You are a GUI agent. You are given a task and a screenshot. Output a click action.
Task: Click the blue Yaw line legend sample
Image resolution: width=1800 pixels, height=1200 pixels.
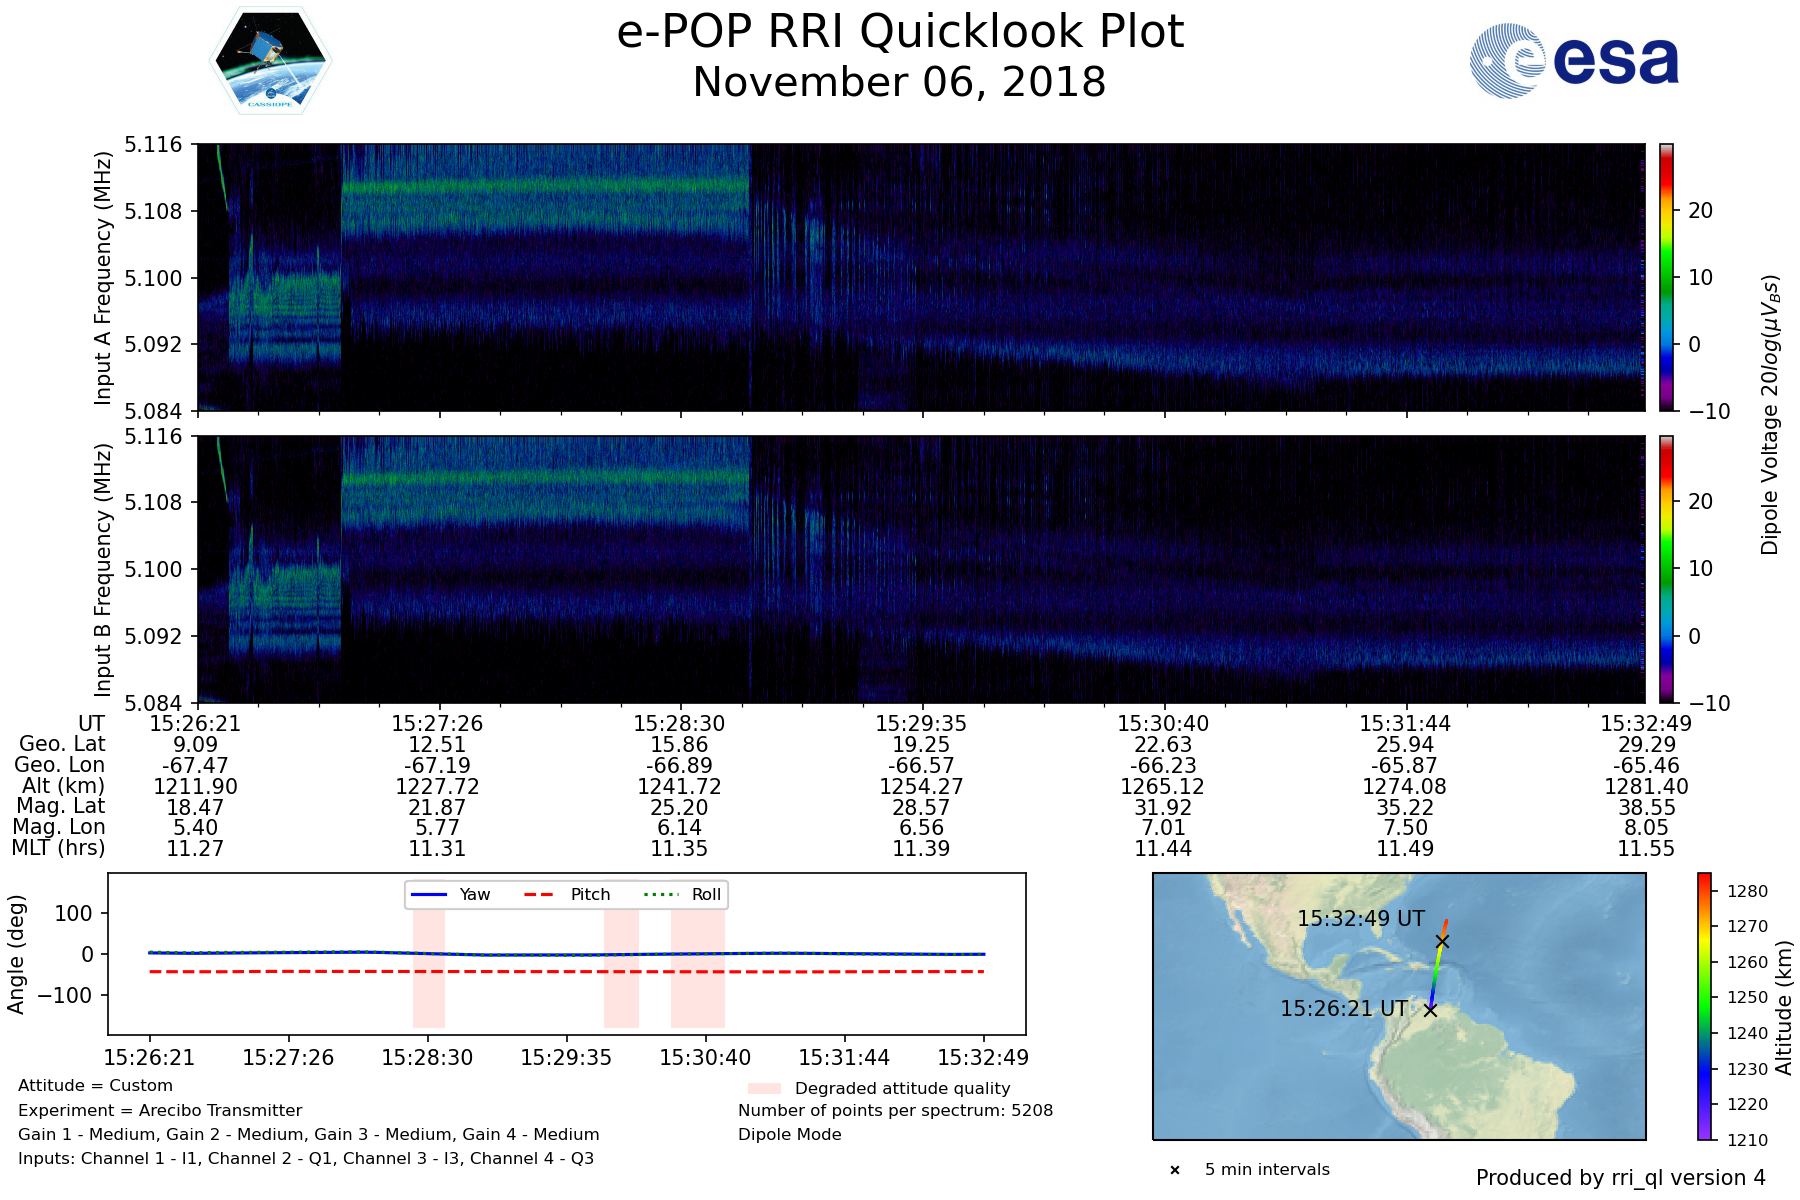click(429, 894)
